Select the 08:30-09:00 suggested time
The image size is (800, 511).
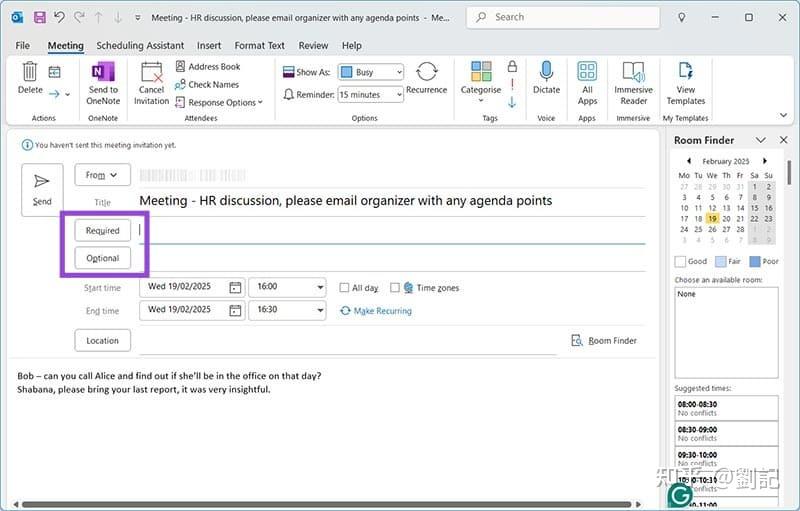coord(726,433)
